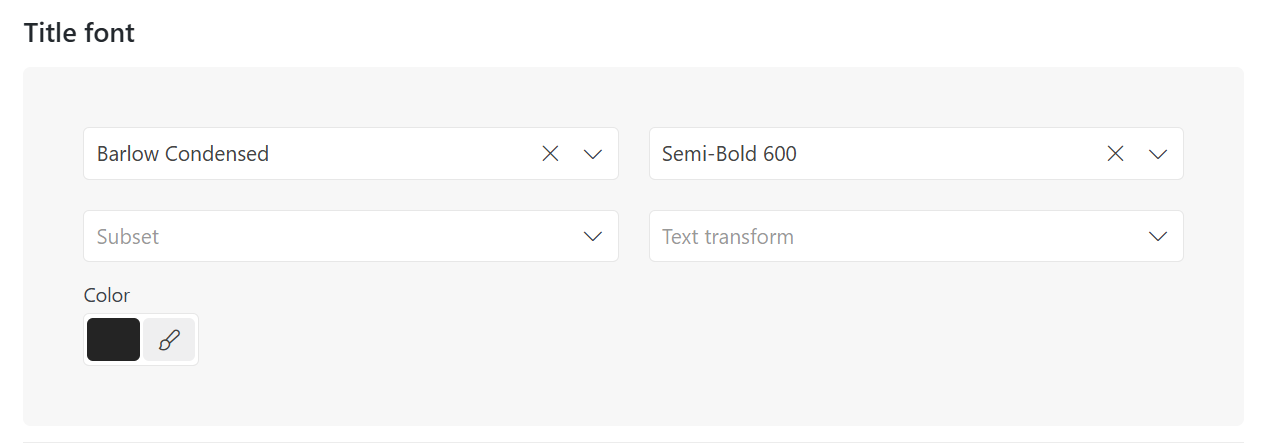Click the 'Semi-Bold 600' text value

[x=729, y=153]
